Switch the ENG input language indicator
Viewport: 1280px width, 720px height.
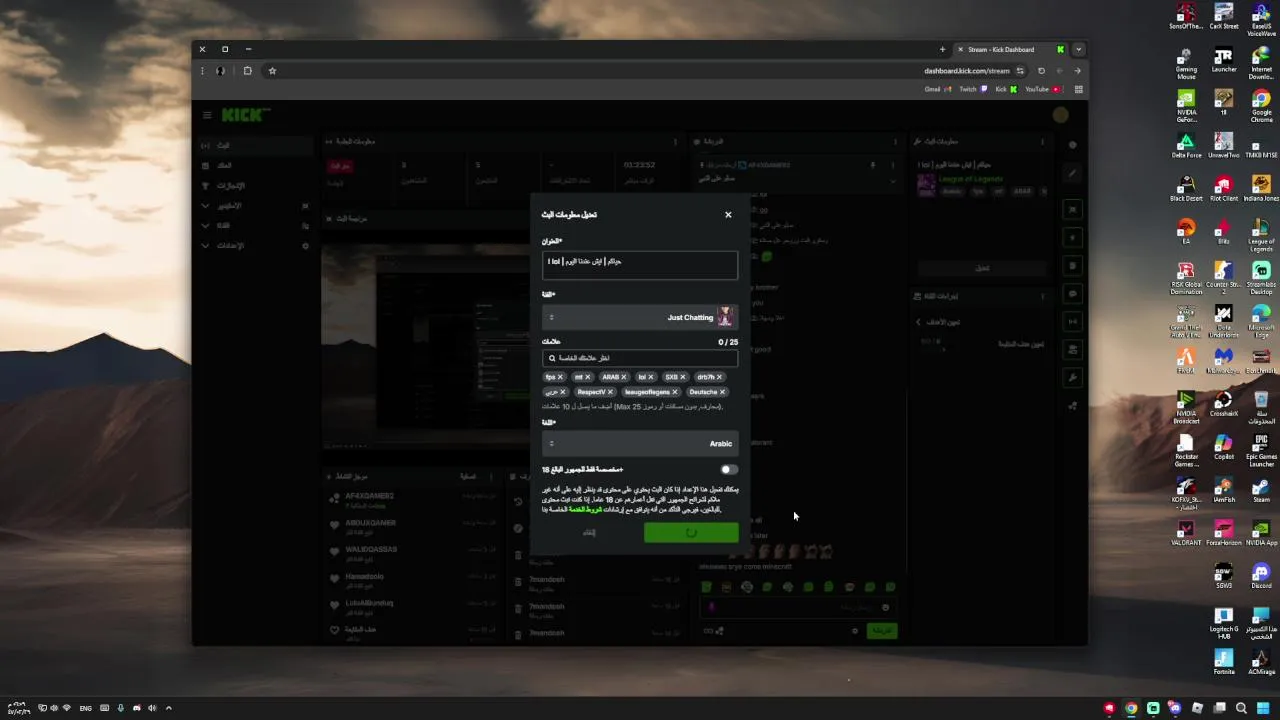(x=85, y=708)
